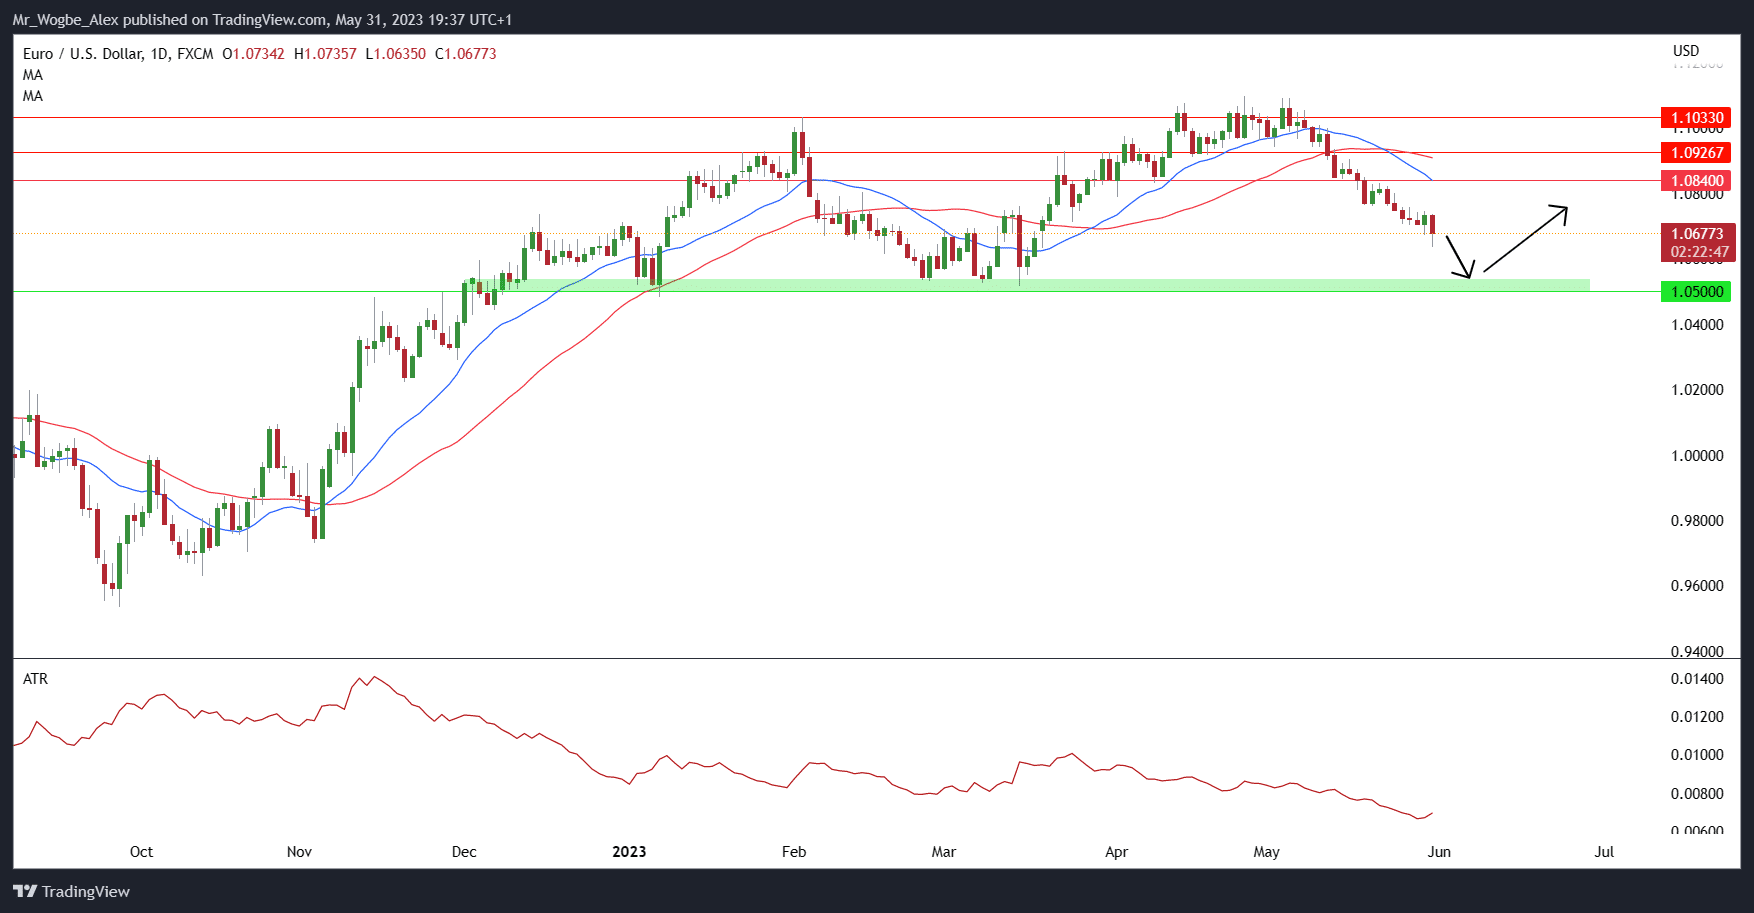Click the Euro / U.S. Dollar symbol title
The image size is (1754, 913).
click(83, 54)
